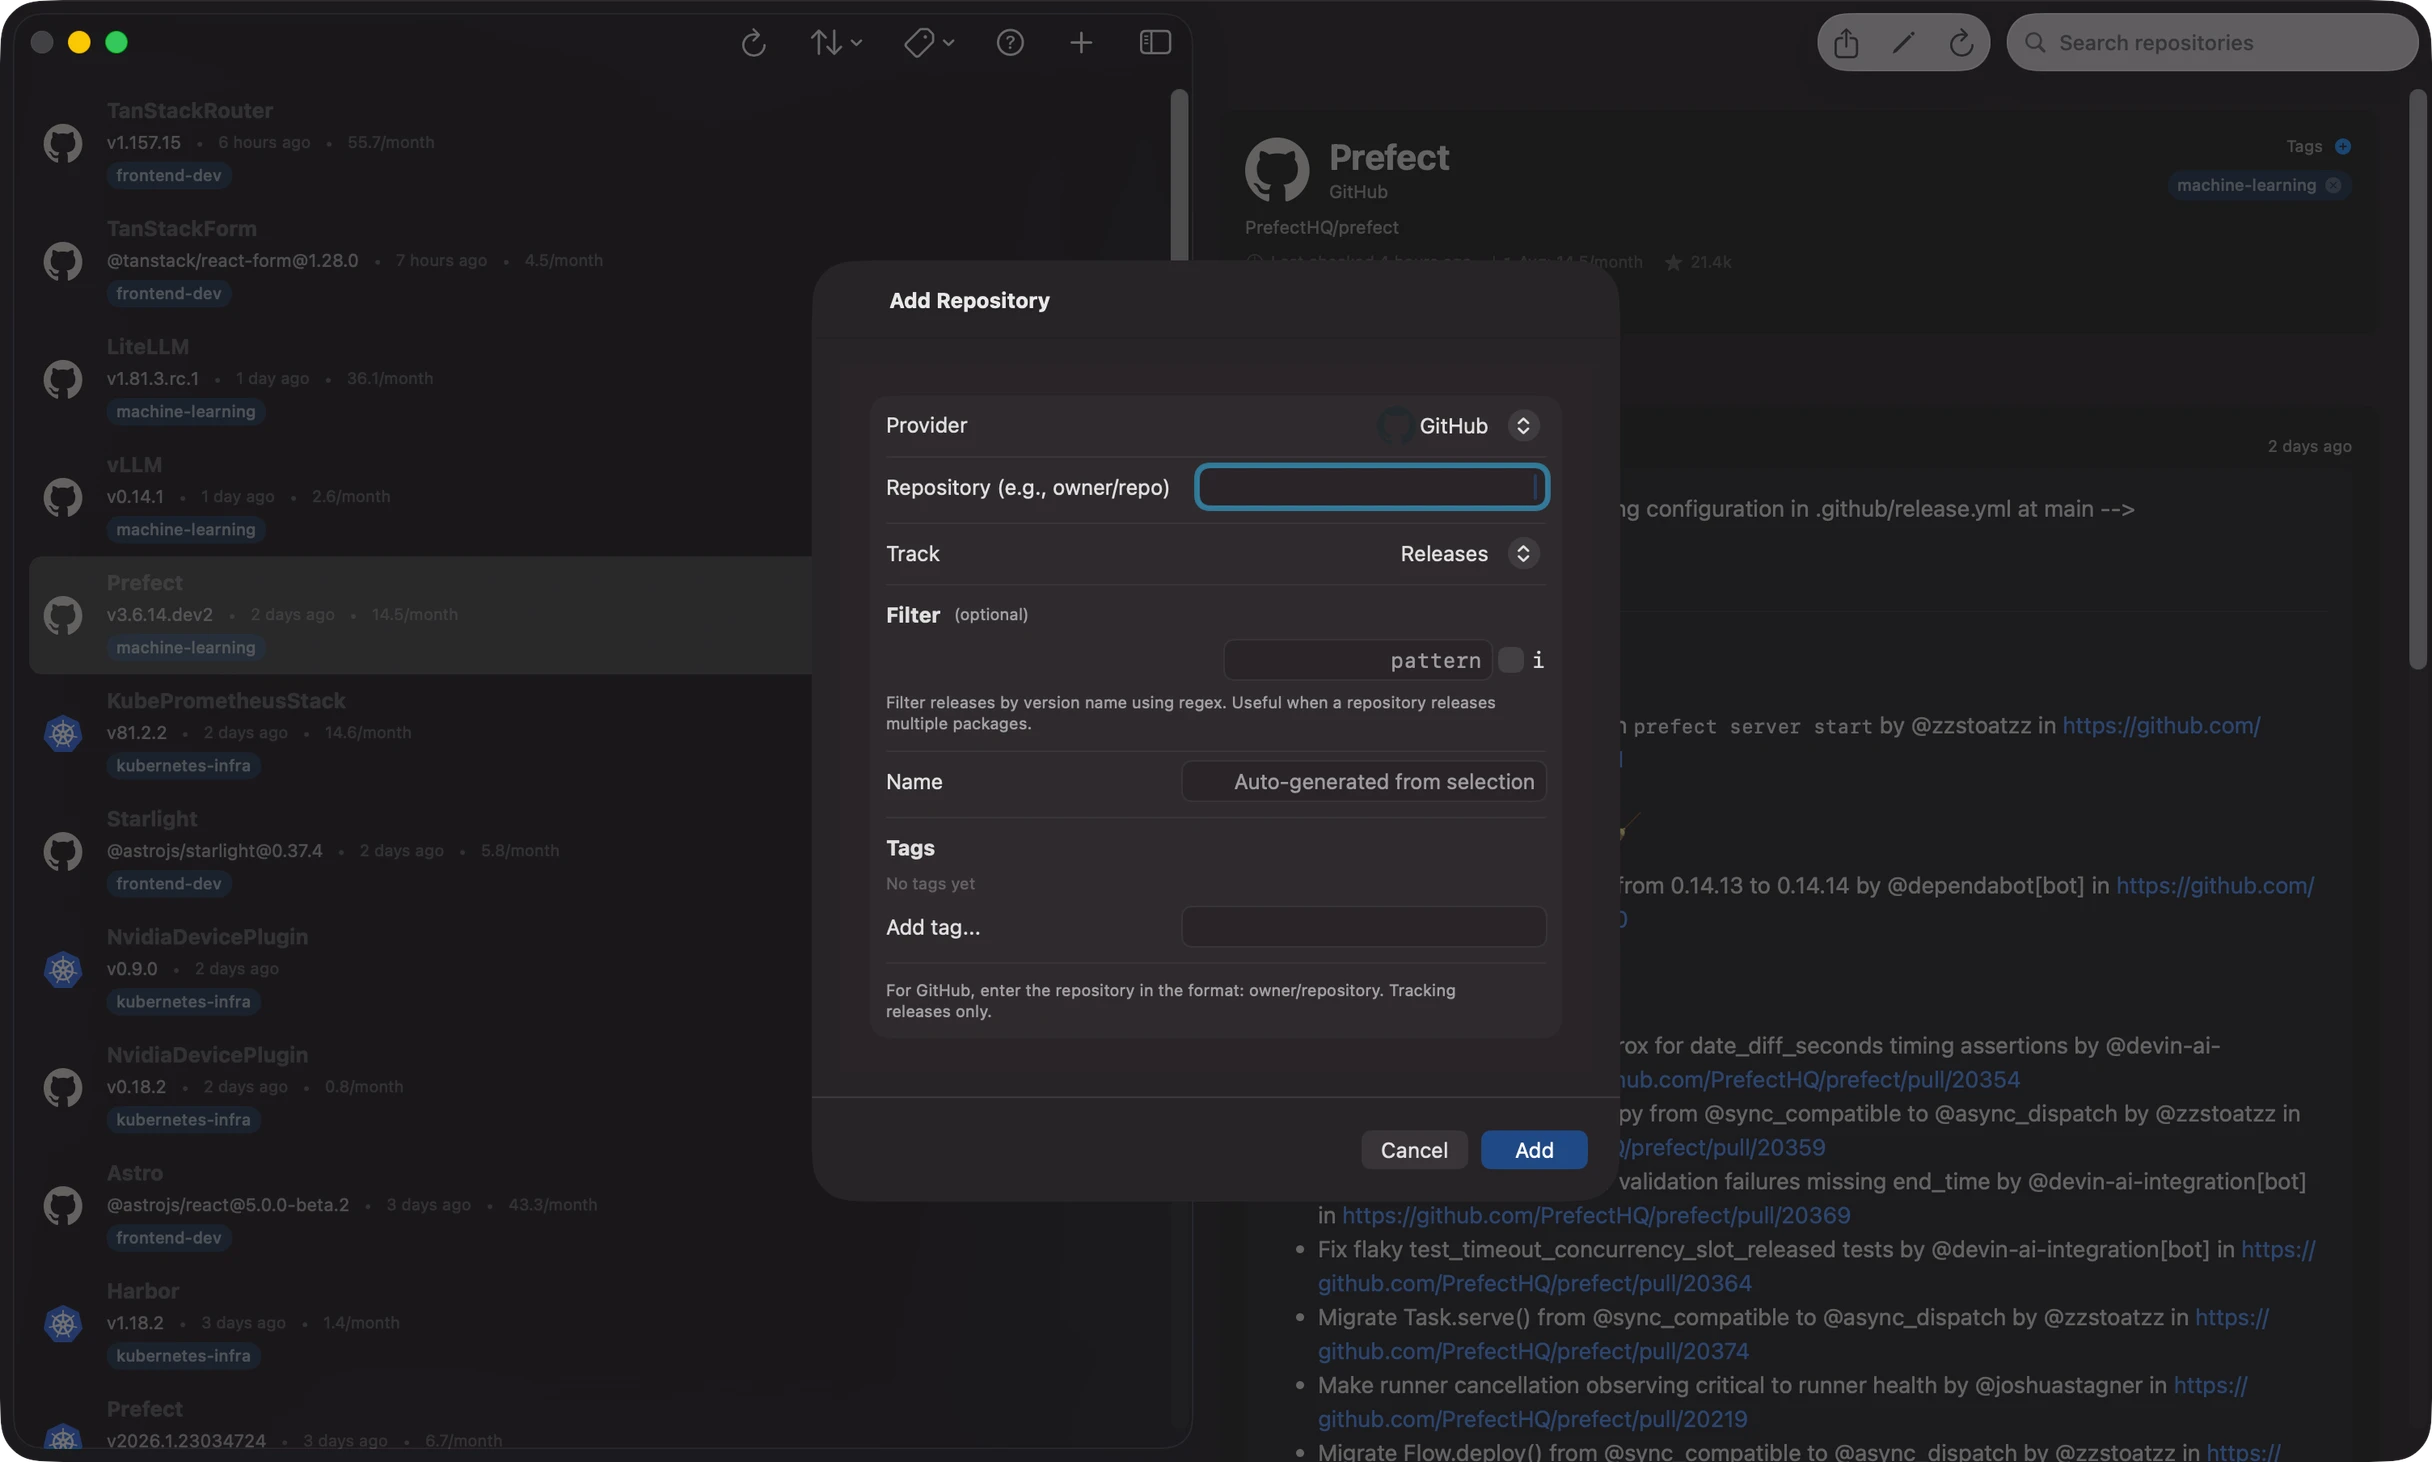Viewport: 2432px width, 1462px height.
Task: Share via the share icon
Action: pyautogui.click(x=1845, y=42)
